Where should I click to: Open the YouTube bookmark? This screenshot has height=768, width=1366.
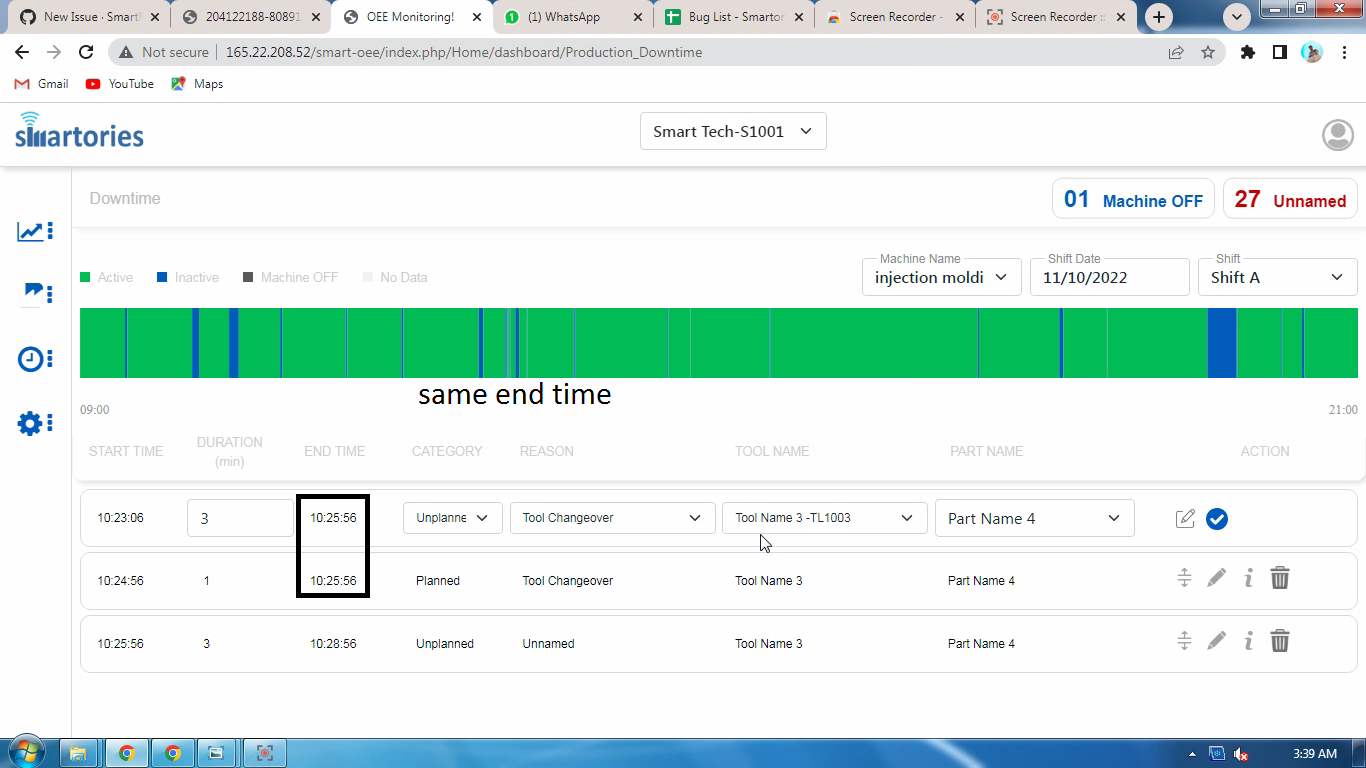click(120, 84)
